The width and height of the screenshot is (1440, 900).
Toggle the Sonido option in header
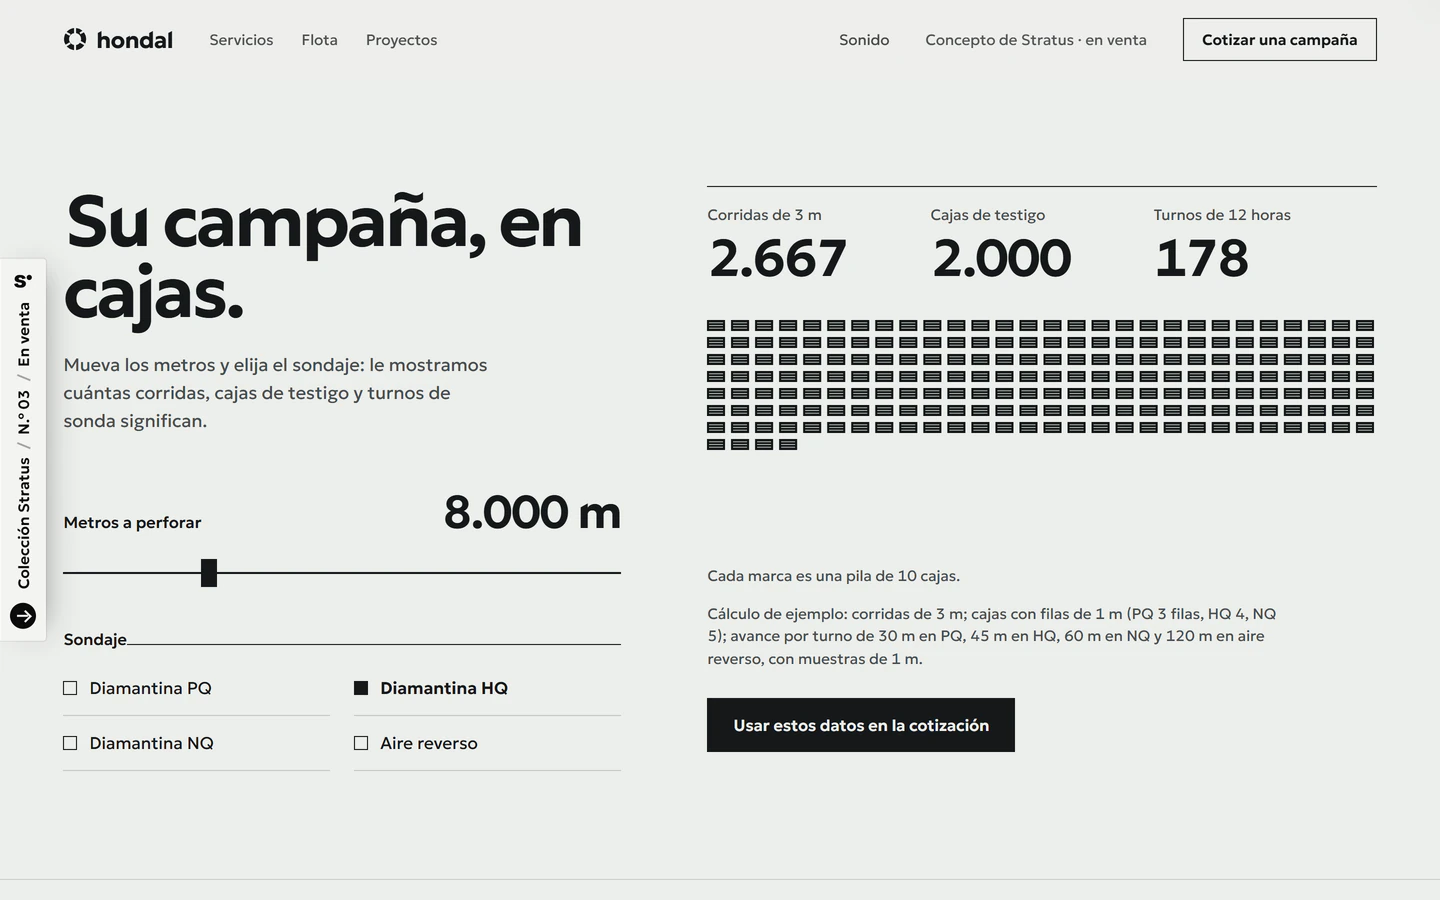click(864, 40)
